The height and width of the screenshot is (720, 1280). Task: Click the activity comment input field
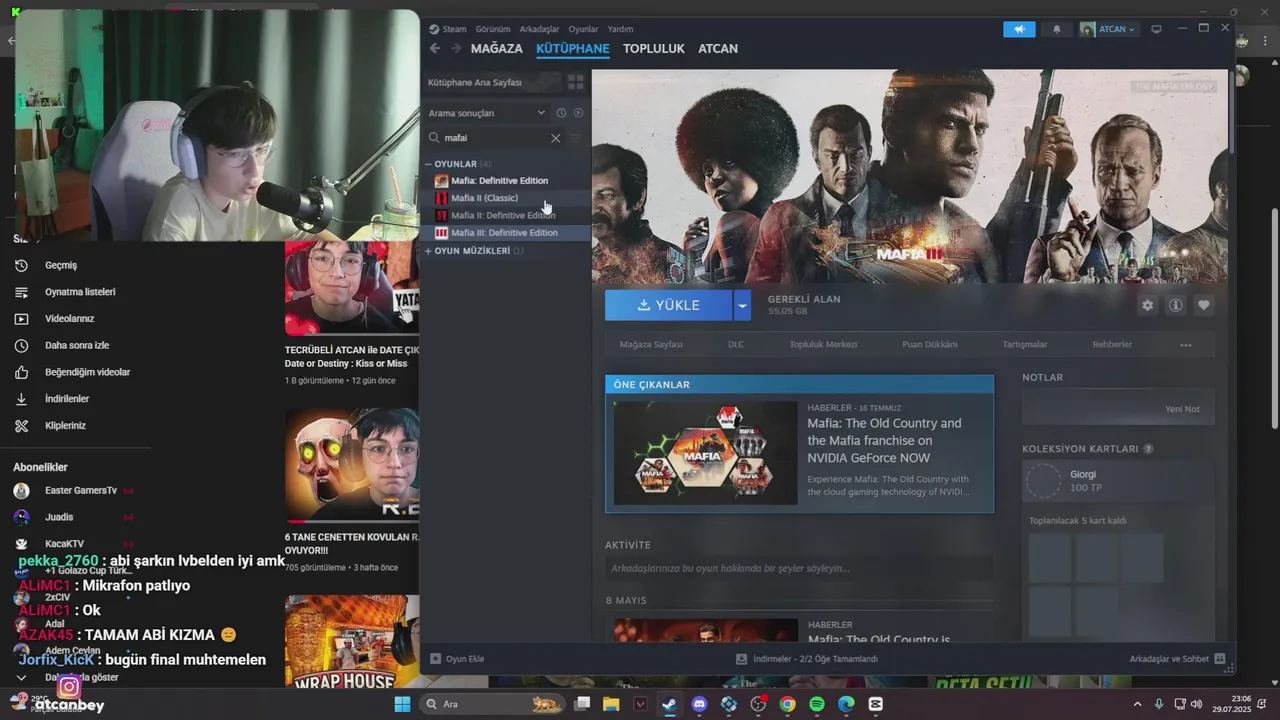[x=799, y=568]
